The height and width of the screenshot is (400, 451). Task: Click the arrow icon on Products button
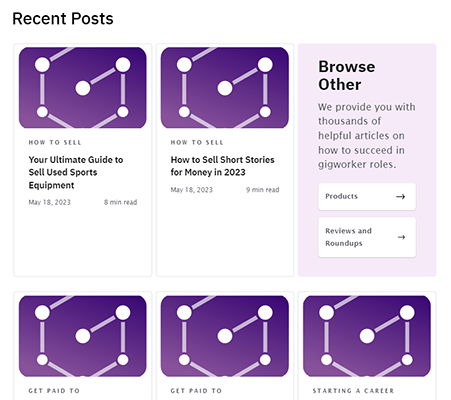point(400,197)
